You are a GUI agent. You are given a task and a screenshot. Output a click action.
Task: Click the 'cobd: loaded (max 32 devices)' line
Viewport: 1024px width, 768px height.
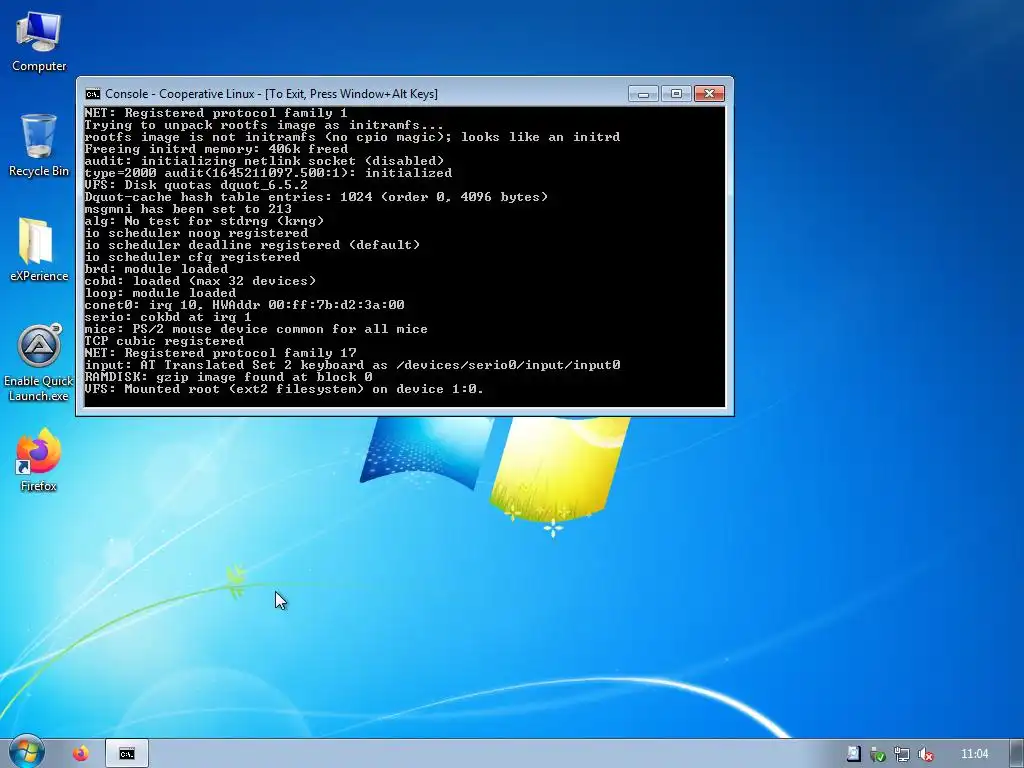200,281
